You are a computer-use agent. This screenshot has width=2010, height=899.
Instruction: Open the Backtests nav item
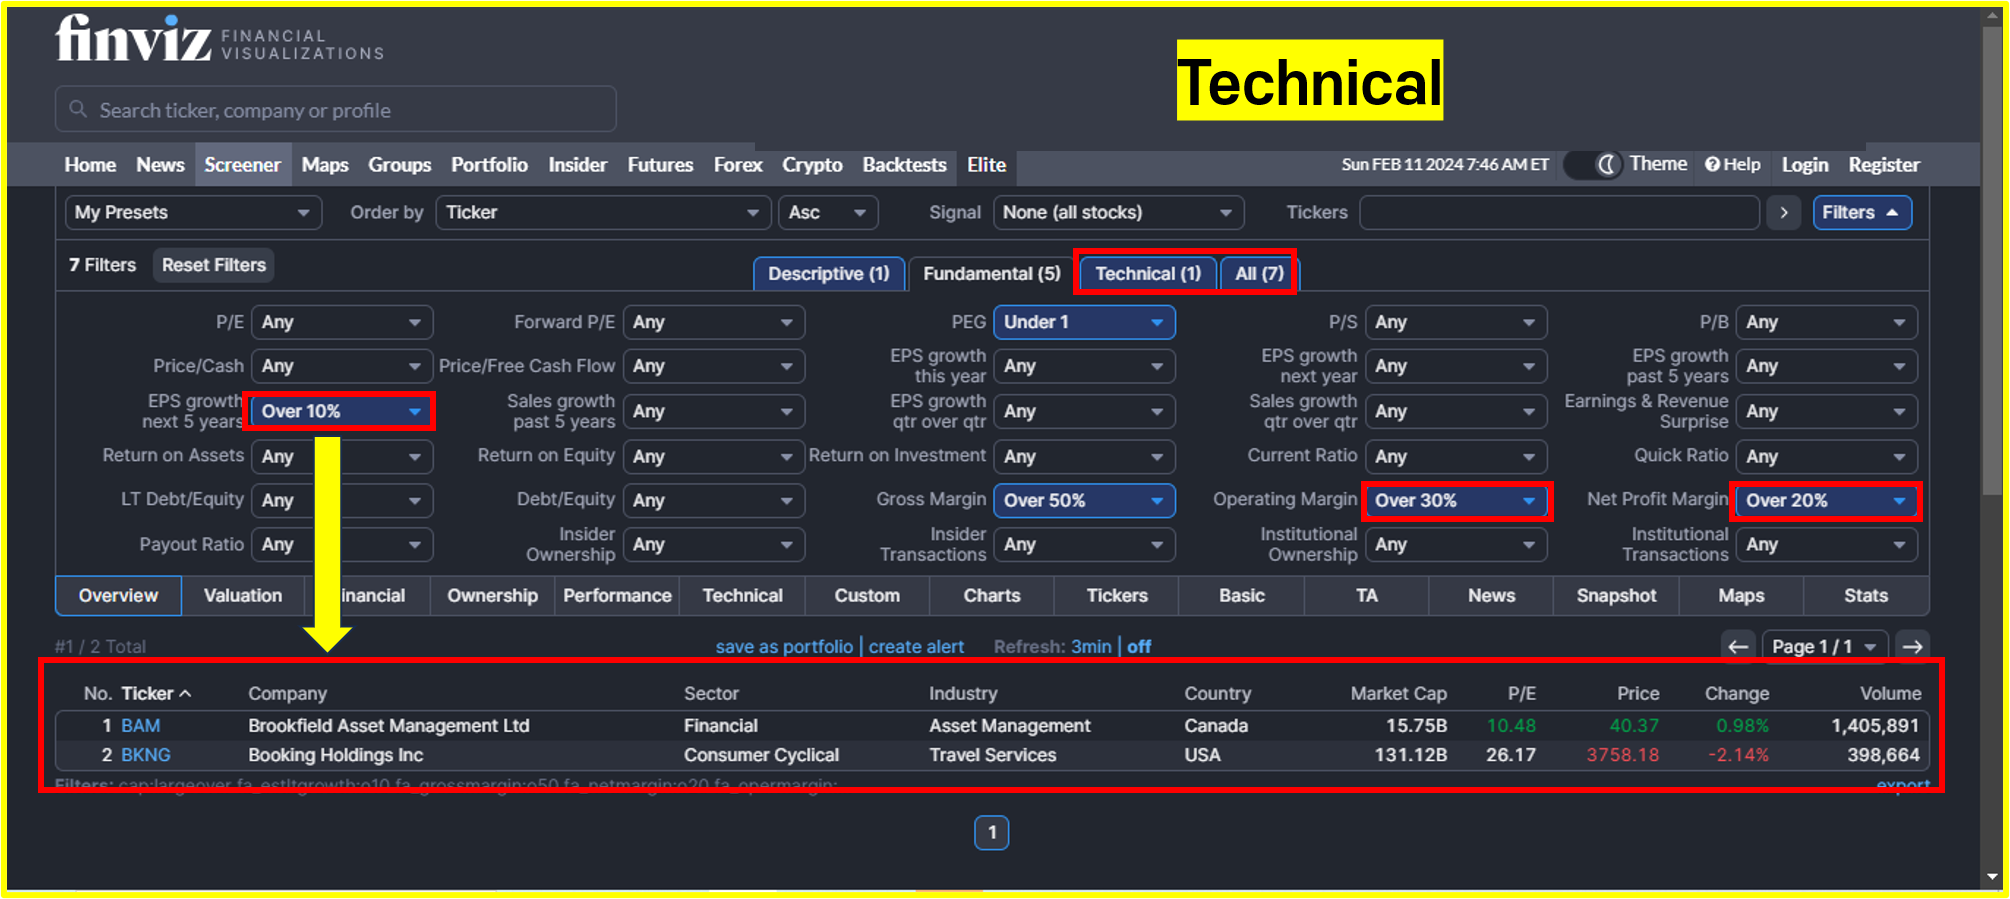[904, 165]
